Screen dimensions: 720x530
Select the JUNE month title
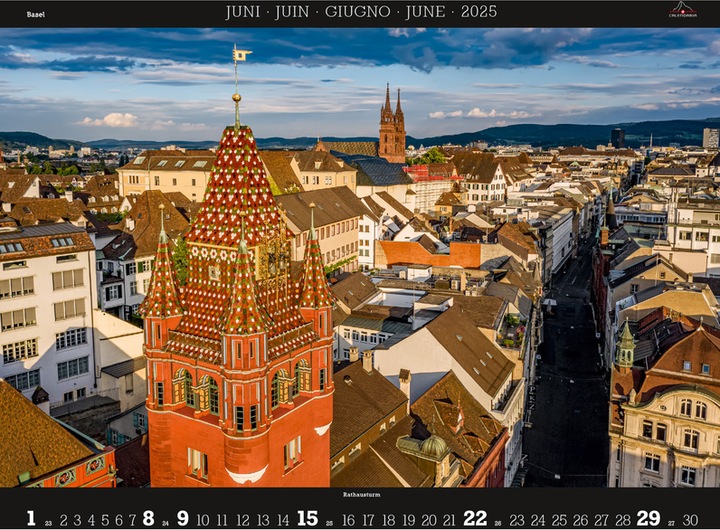click(425, 12)
